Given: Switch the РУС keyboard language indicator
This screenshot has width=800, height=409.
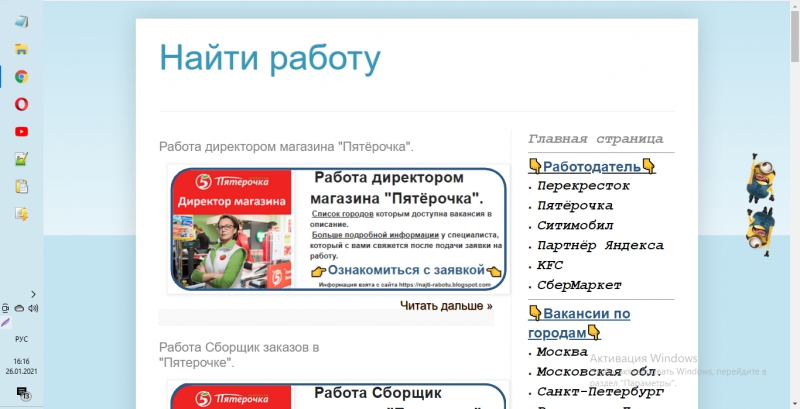Looking at the screenshot, I should pos(21,340).
